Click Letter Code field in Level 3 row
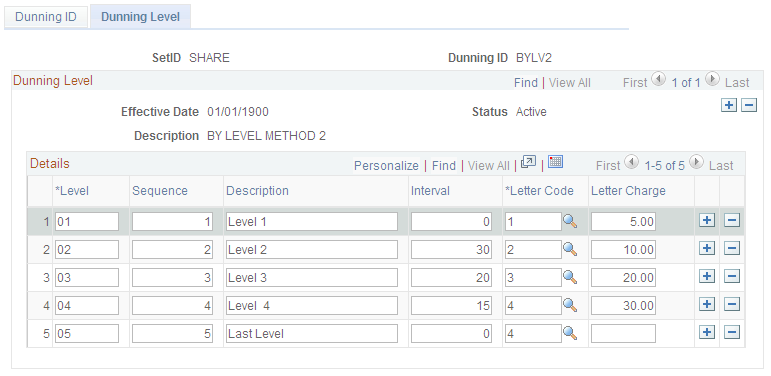 tap(533, 278)
